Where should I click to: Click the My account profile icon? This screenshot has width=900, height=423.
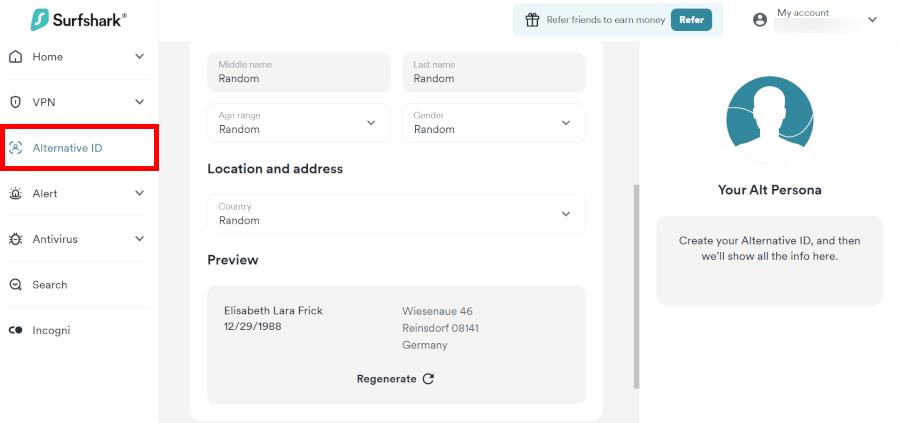point(760,19)
